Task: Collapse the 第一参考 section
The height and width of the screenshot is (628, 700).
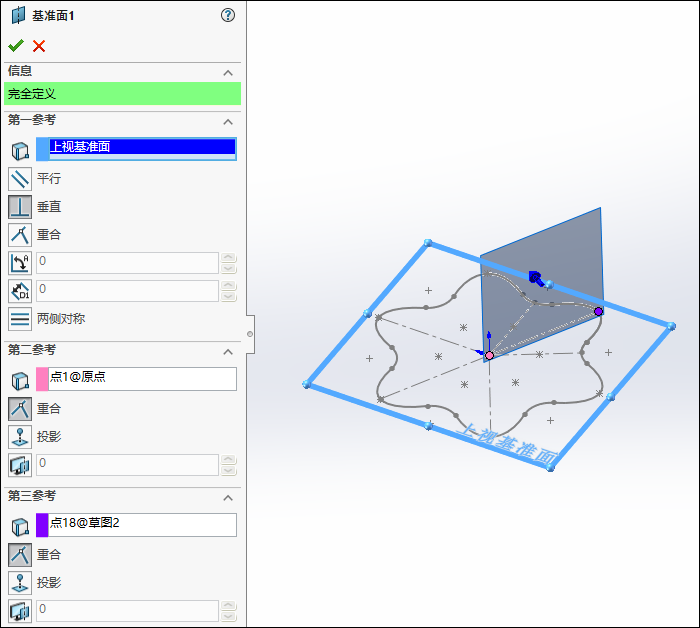Action: 228,121
